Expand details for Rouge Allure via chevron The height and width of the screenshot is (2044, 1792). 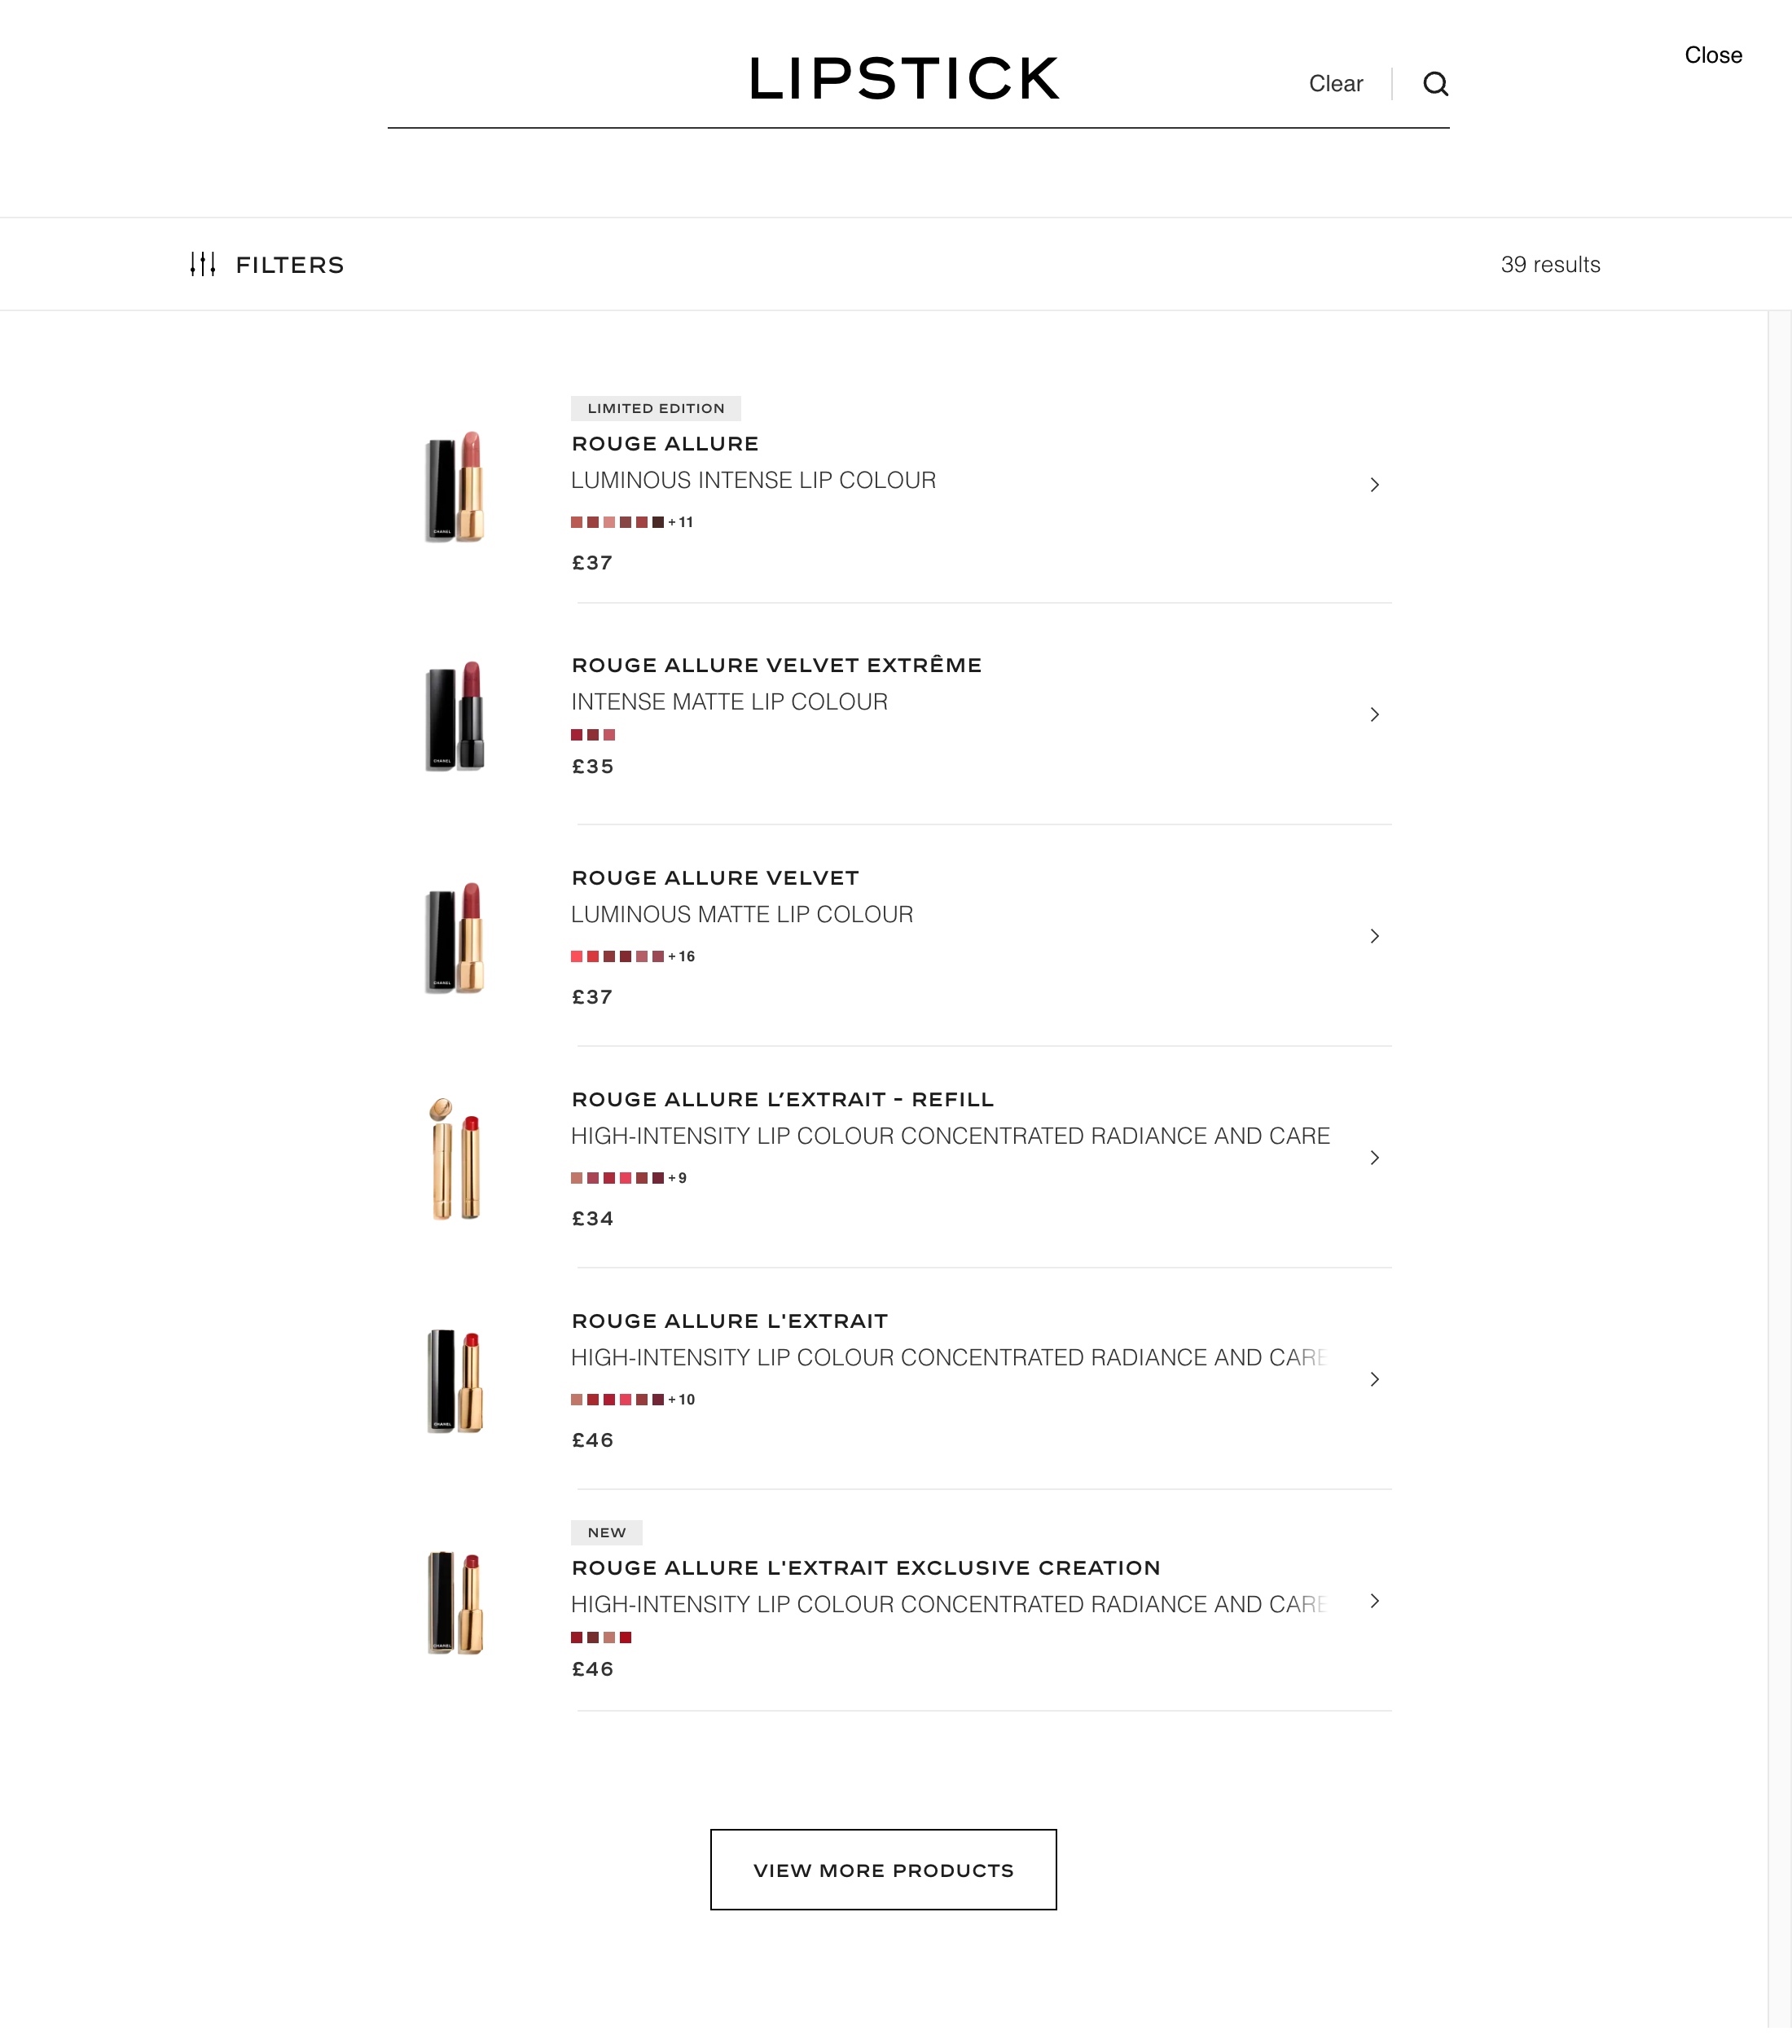coord(1374,484)
